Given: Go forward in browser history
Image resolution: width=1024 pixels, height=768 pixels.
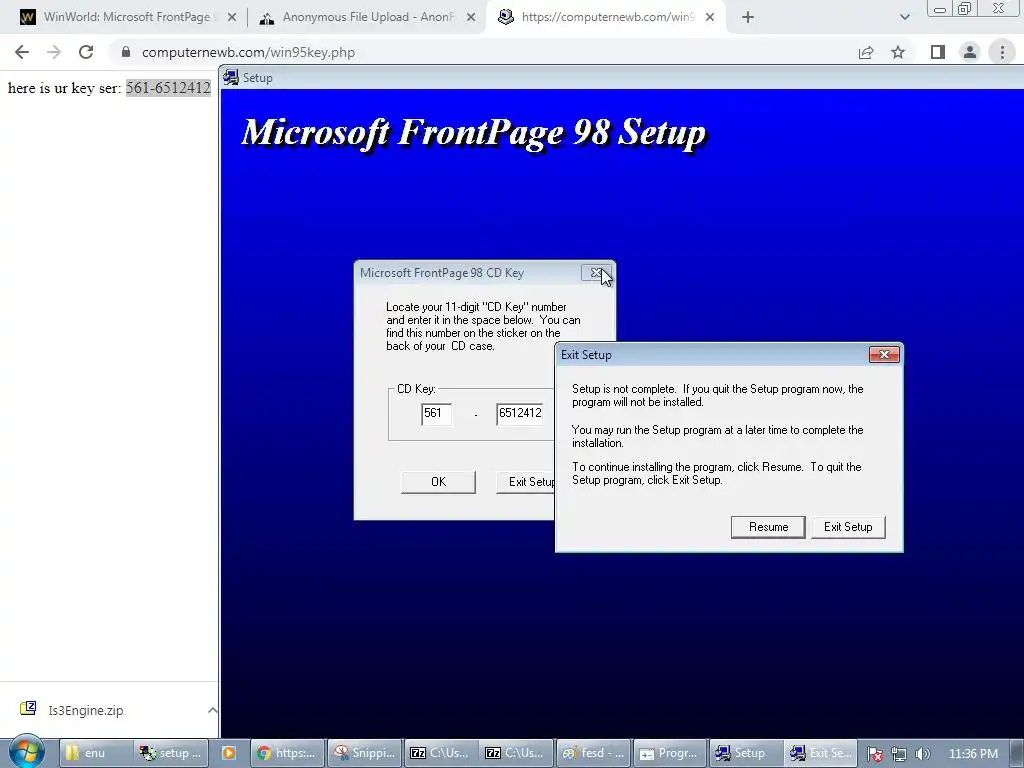Looking at the screenshot, I should coord(54,52).
